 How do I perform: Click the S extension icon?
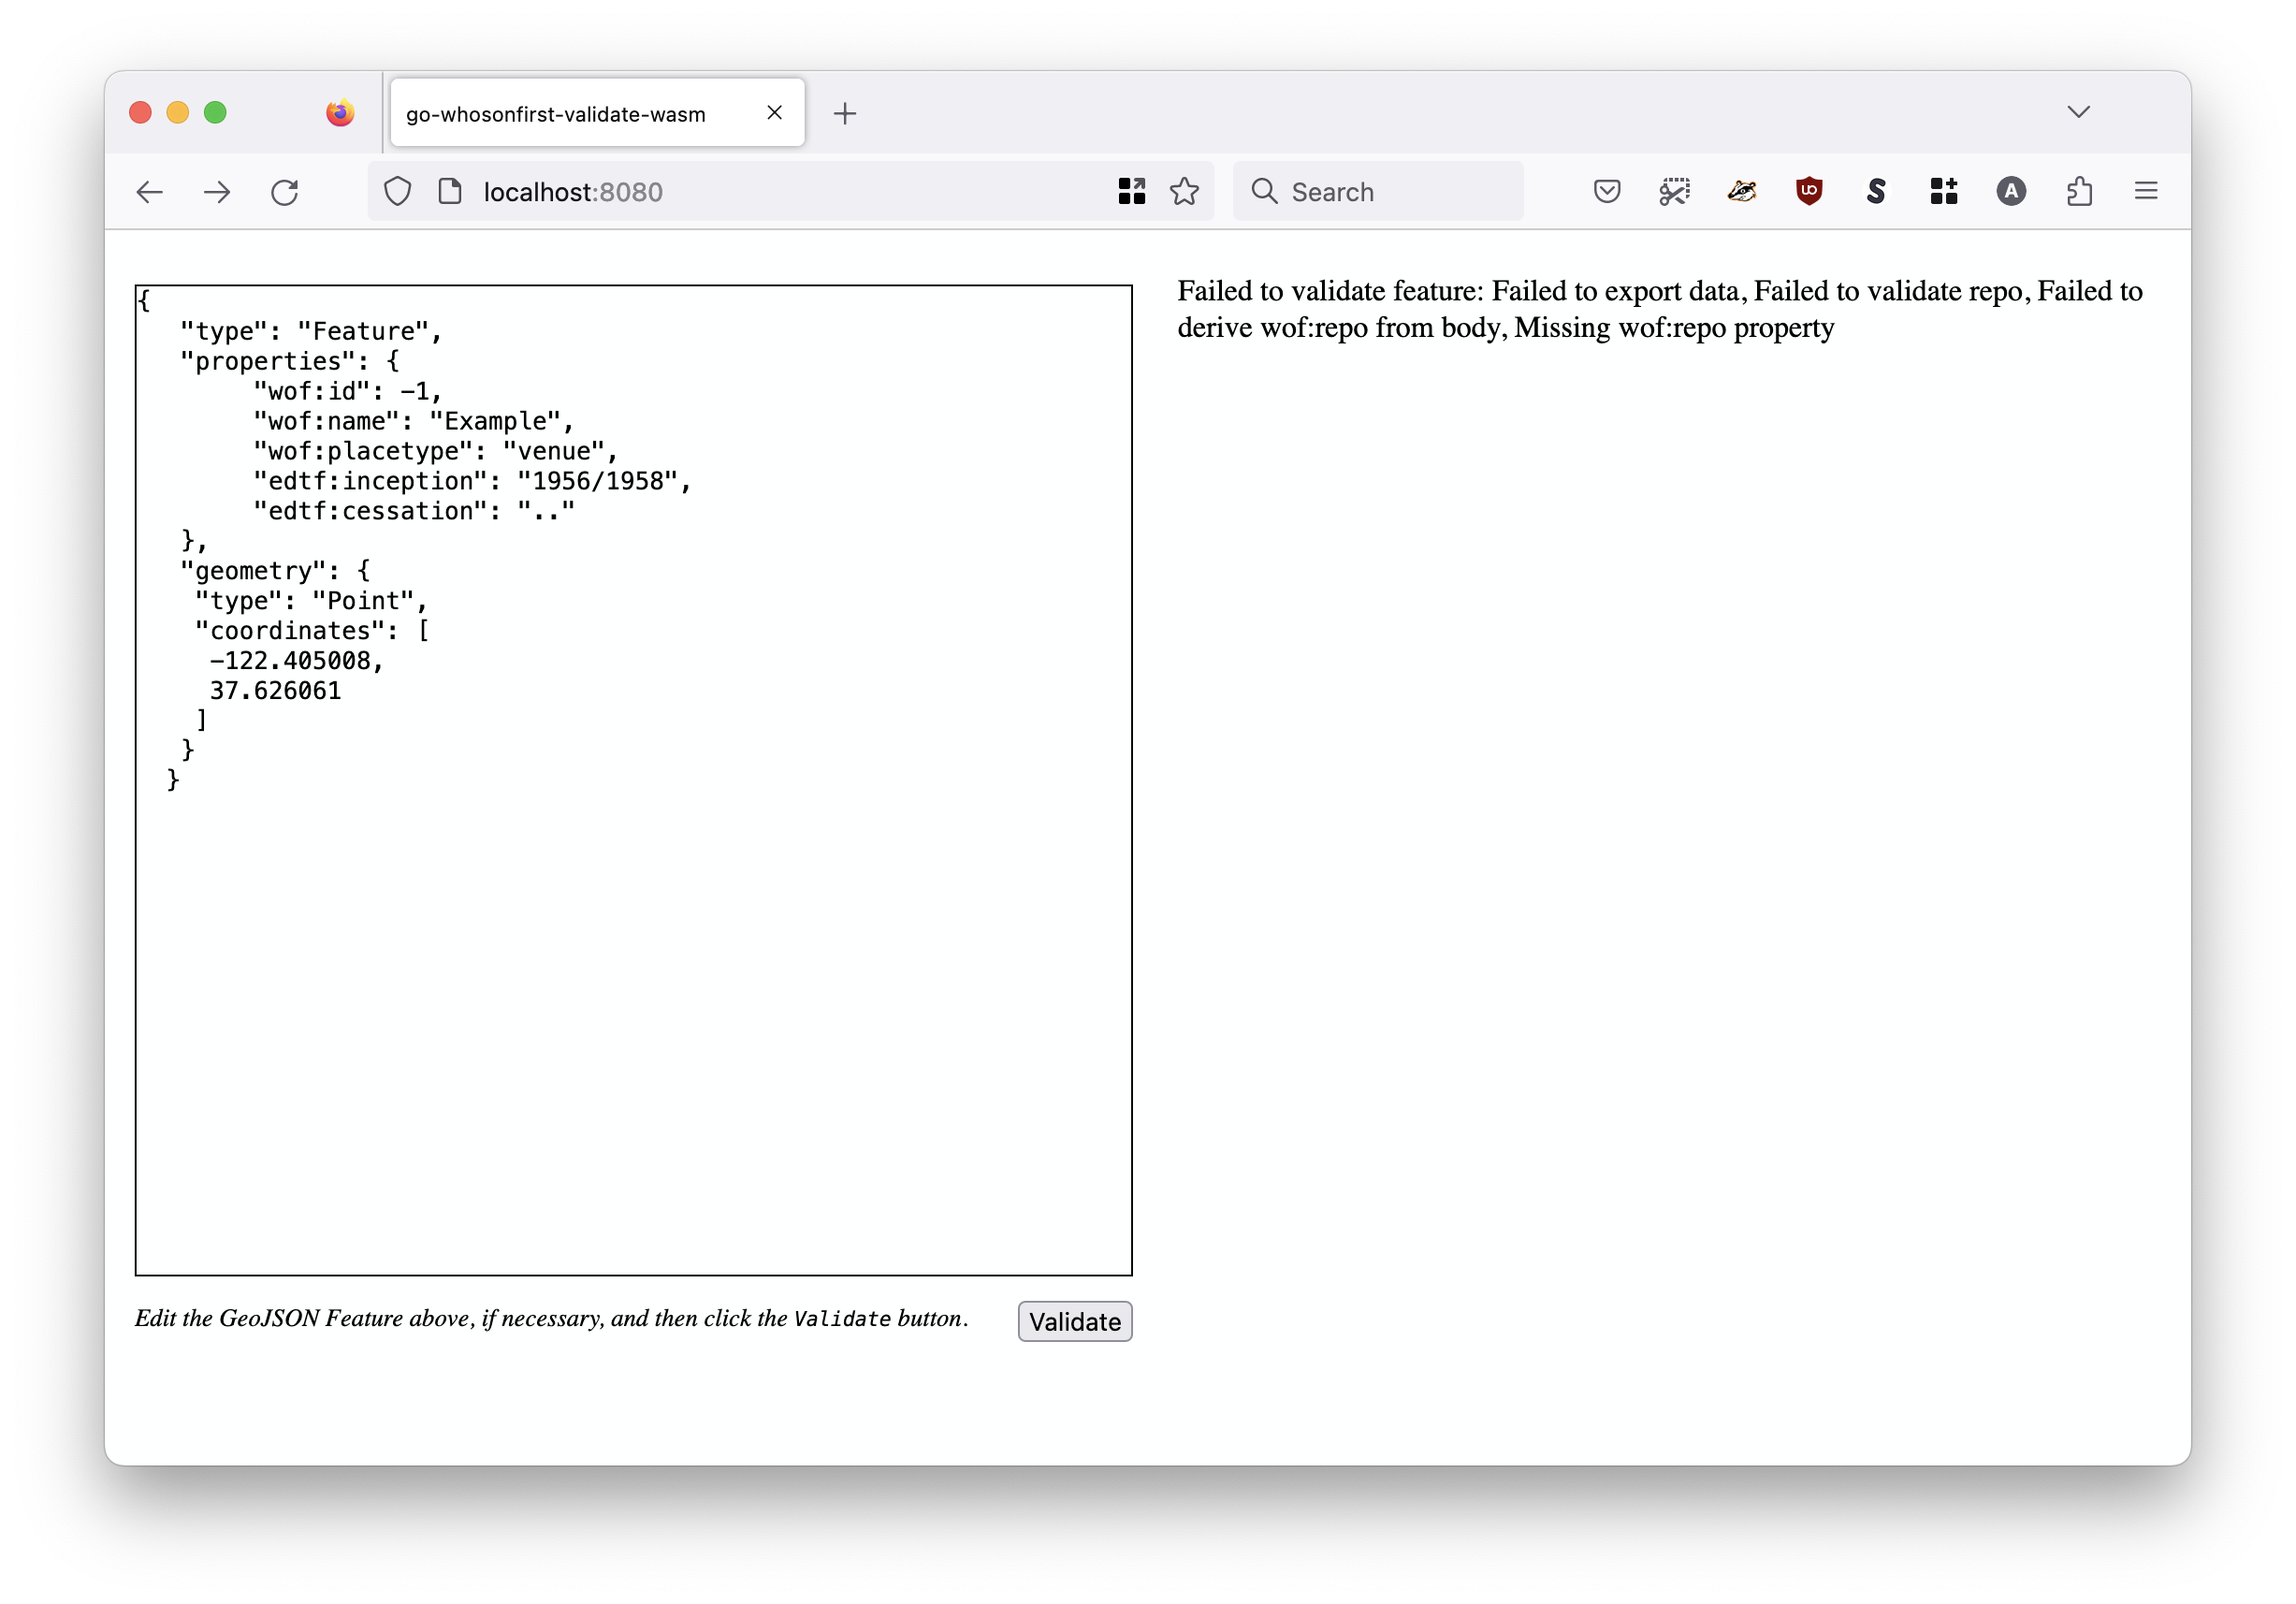[1876, 191]
